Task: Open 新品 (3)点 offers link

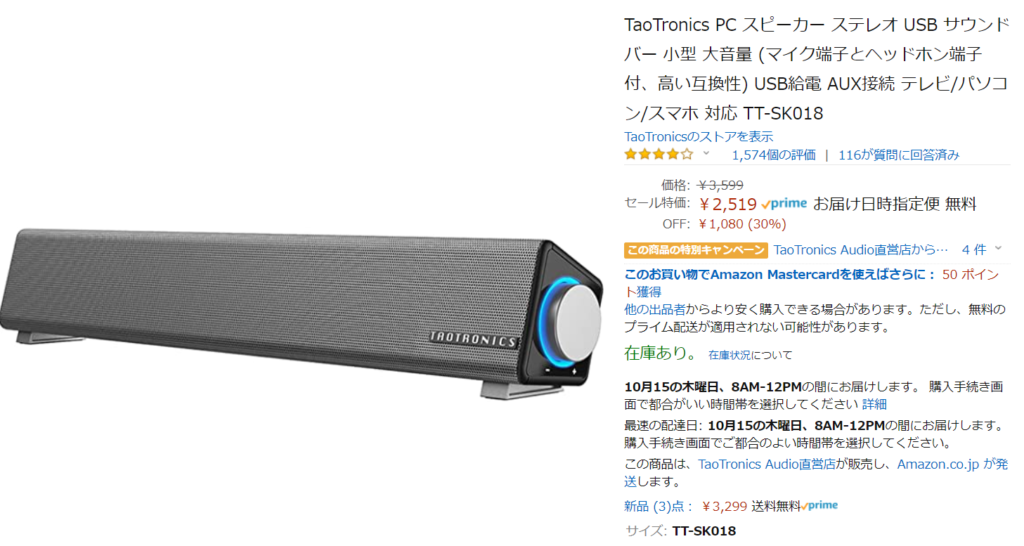Action: click(659, 506)
